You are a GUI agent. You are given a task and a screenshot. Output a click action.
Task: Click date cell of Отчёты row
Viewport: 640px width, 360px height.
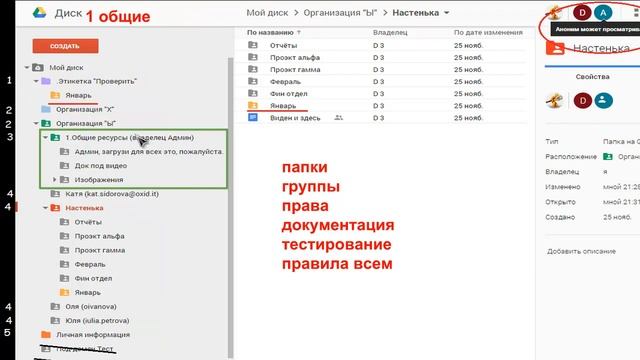point(469,45)
